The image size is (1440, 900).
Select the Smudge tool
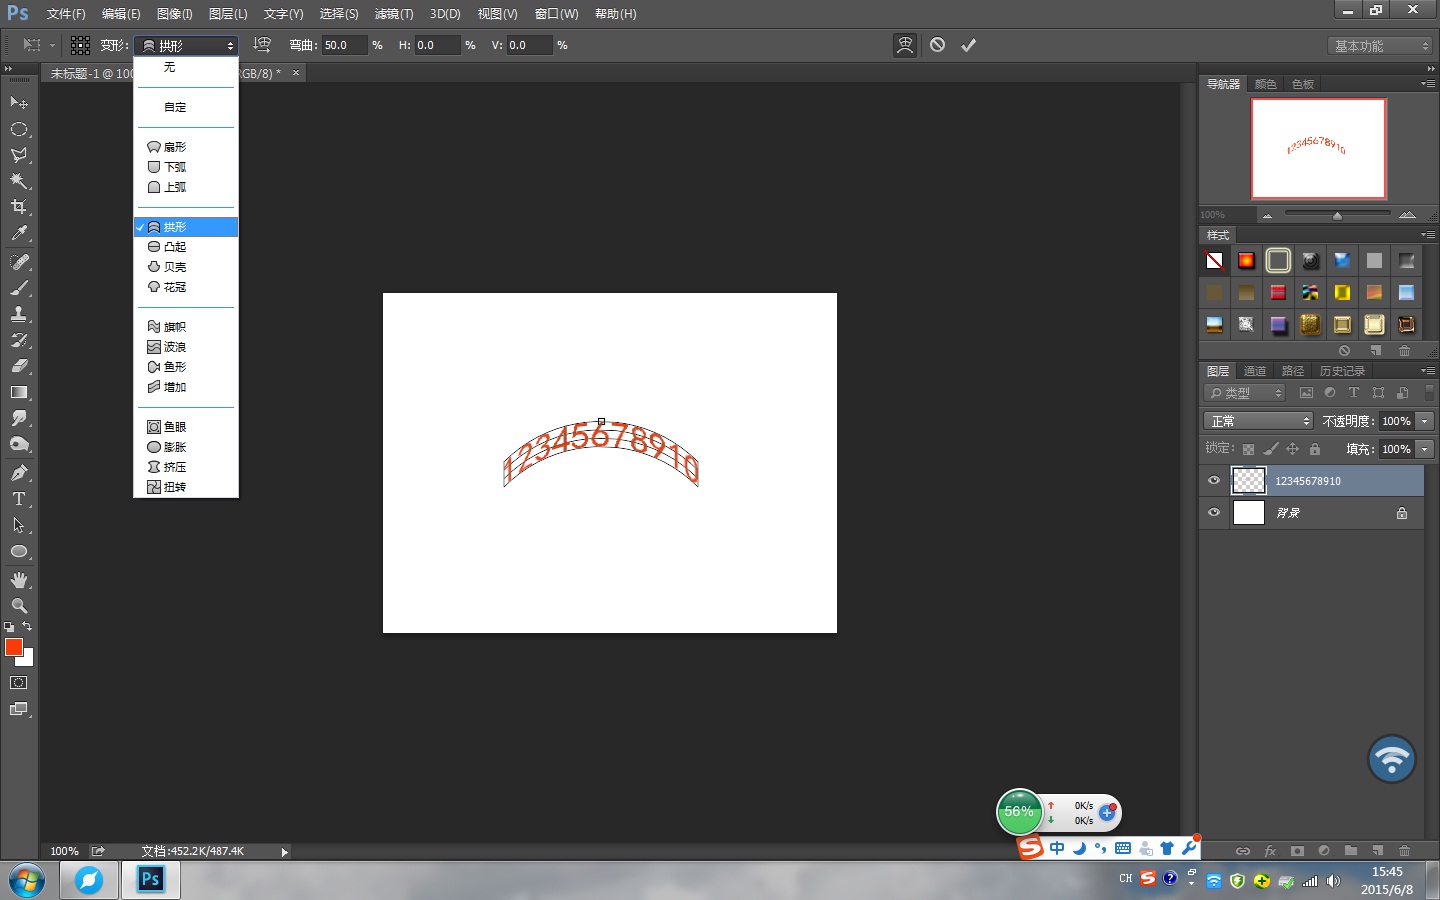point(19,418)
